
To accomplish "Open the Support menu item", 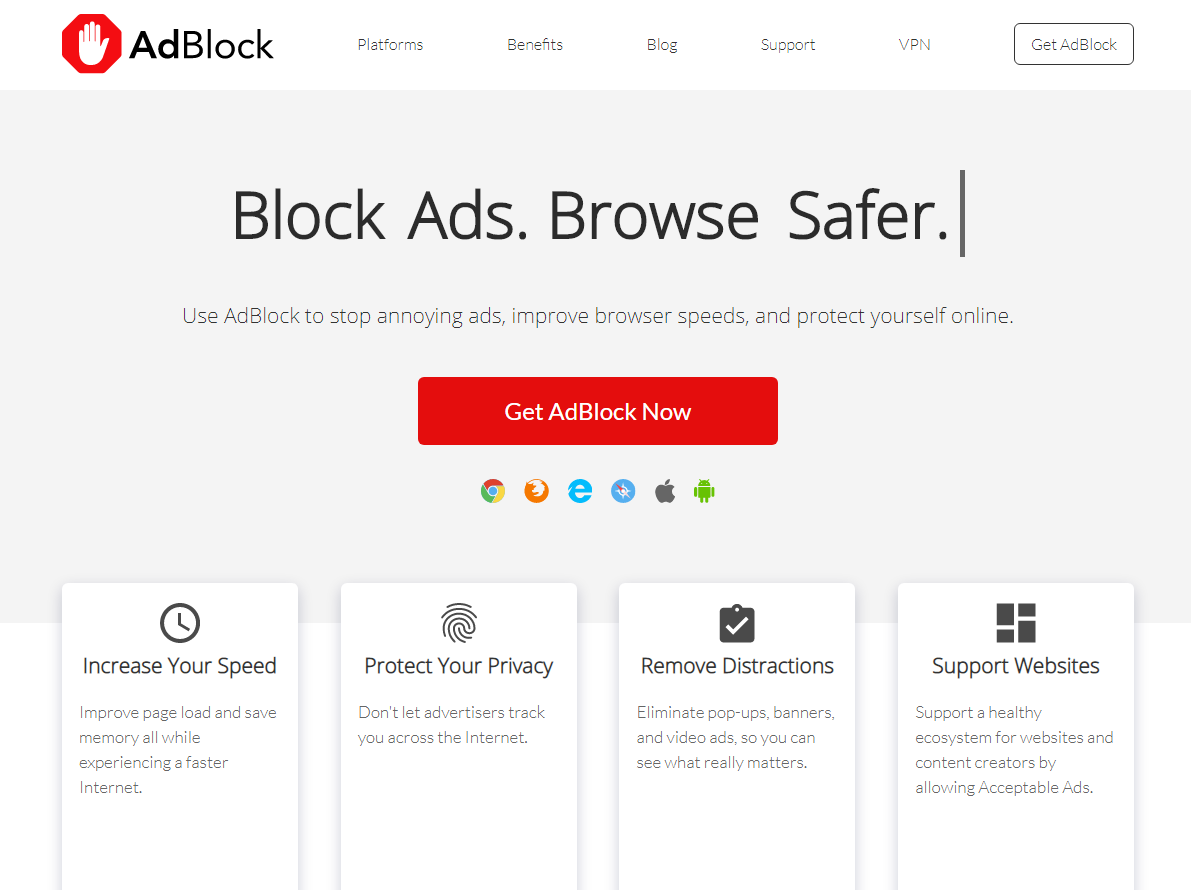I will [788, 44].
